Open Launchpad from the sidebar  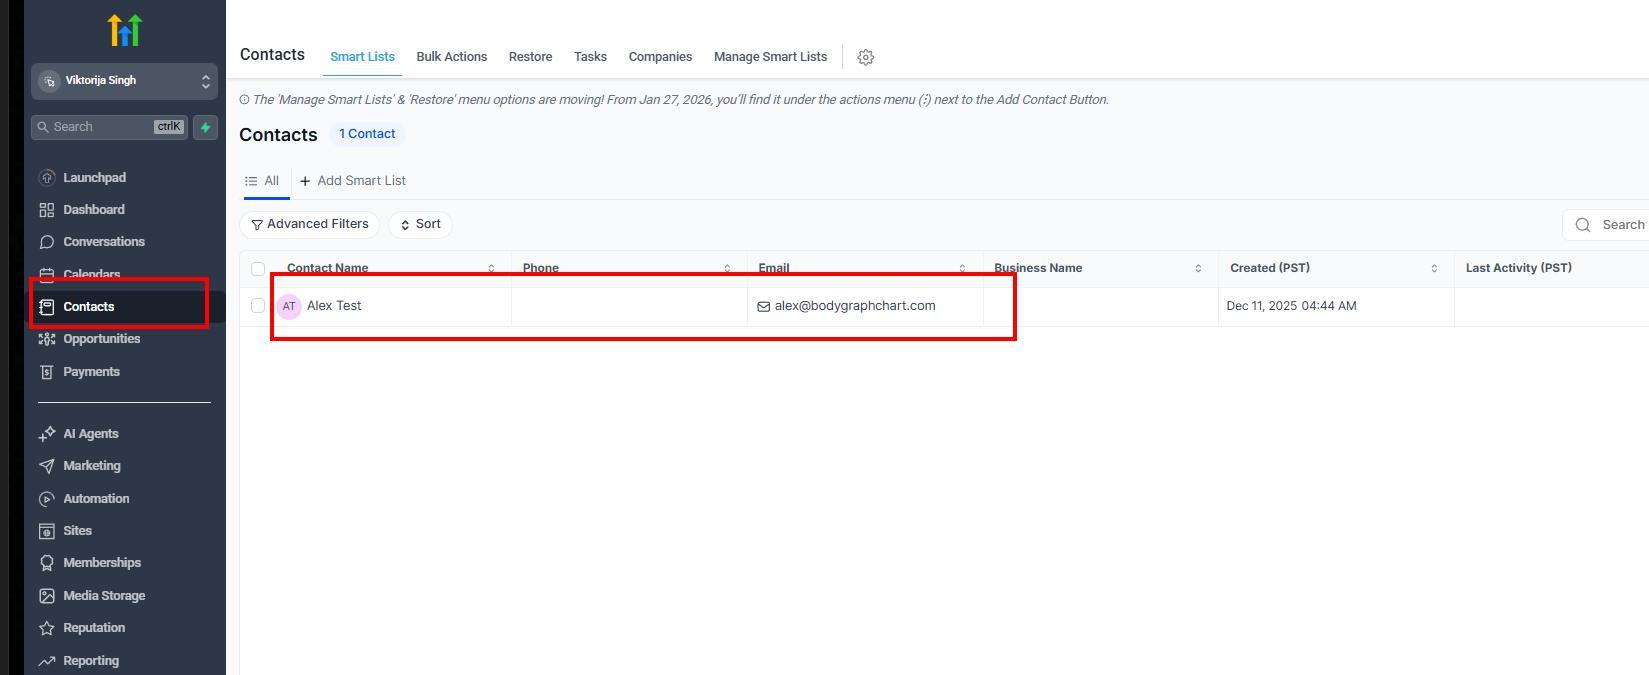(x=94, y=178)
